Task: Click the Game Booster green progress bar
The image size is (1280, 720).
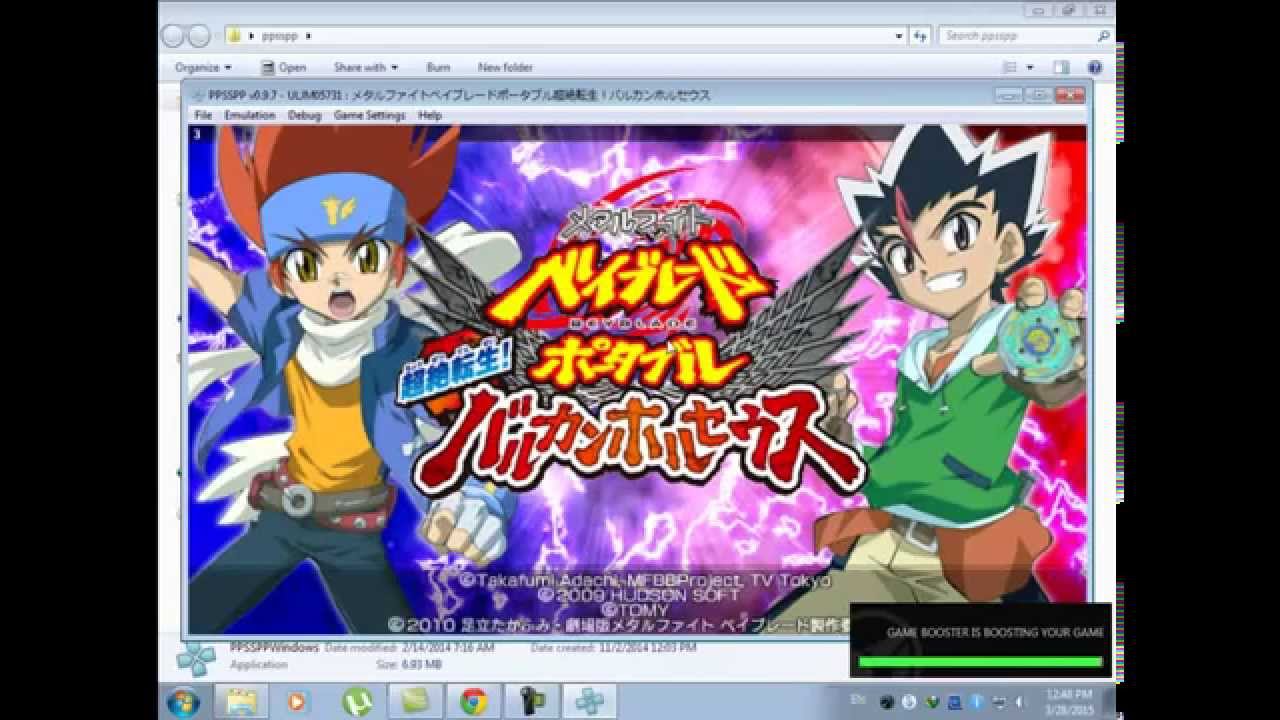Action: pyautogui.click(x=980, y=661)
